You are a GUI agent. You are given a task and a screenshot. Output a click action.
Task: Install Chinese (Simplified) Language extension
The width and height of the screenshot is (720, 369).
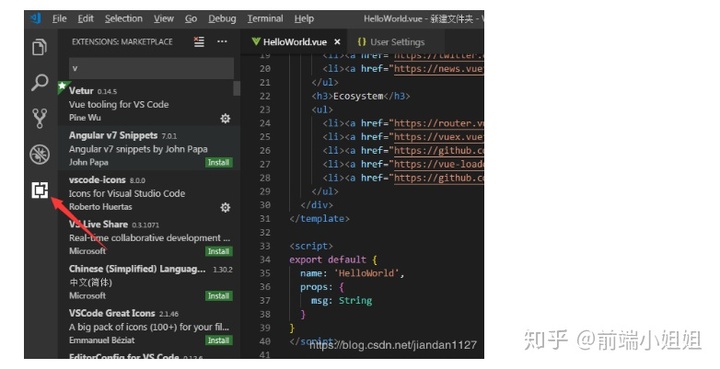click(219, 296)
